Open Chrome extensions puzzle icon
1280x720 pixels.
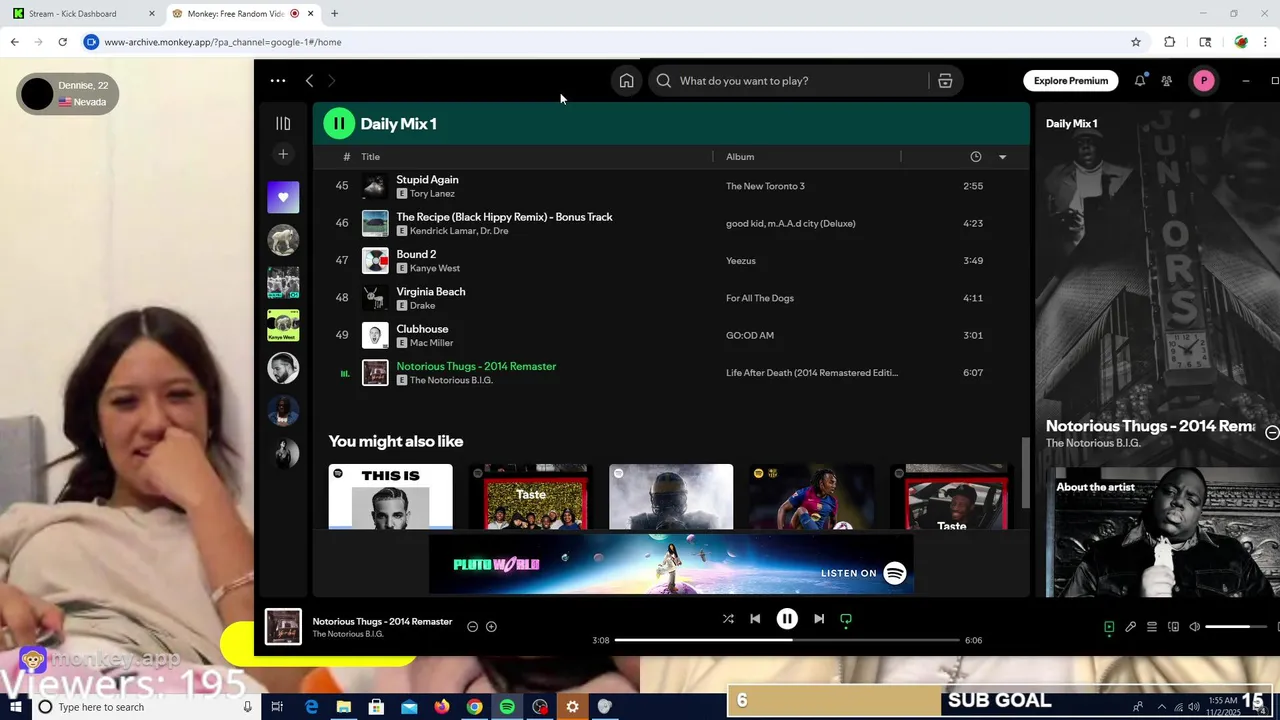1169,42
